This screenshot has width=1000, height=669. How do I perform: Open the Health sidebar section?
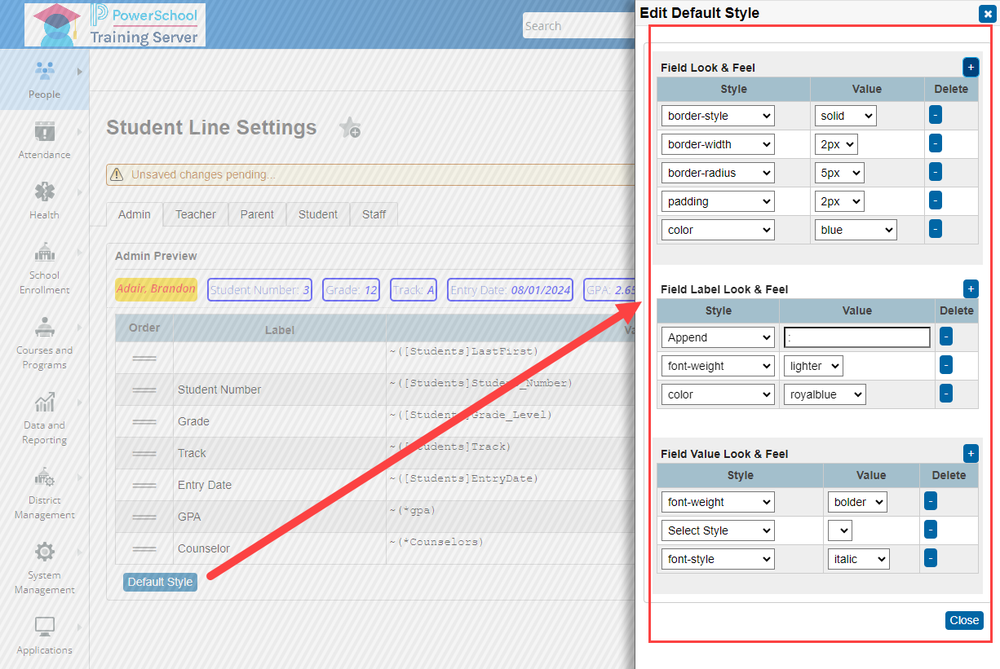click(44, 201)
